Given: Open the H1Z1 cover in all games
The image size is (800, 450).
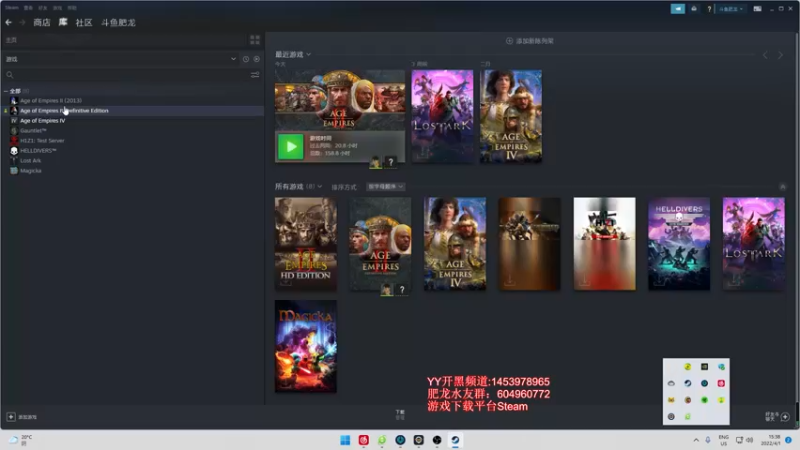Looking at the screenshot, I should click(605, 244).
